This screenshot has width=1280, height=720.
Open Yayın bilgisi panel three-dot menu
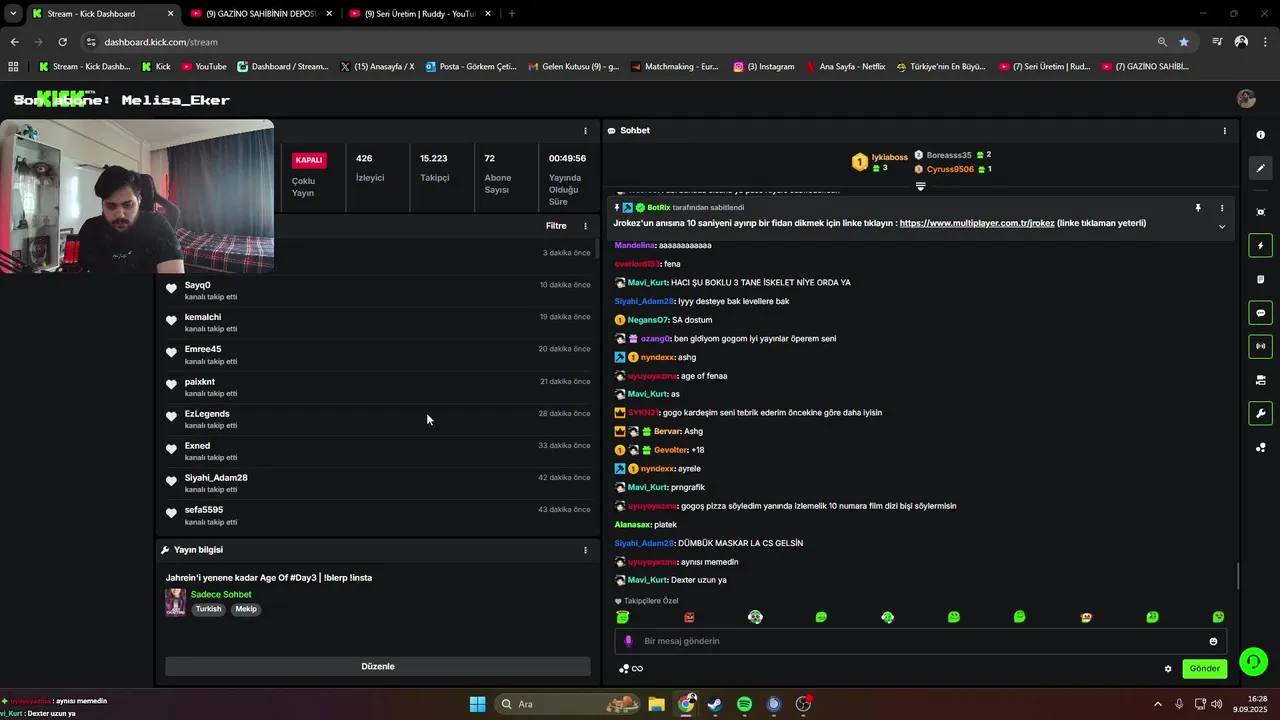[x=585, y=550]
